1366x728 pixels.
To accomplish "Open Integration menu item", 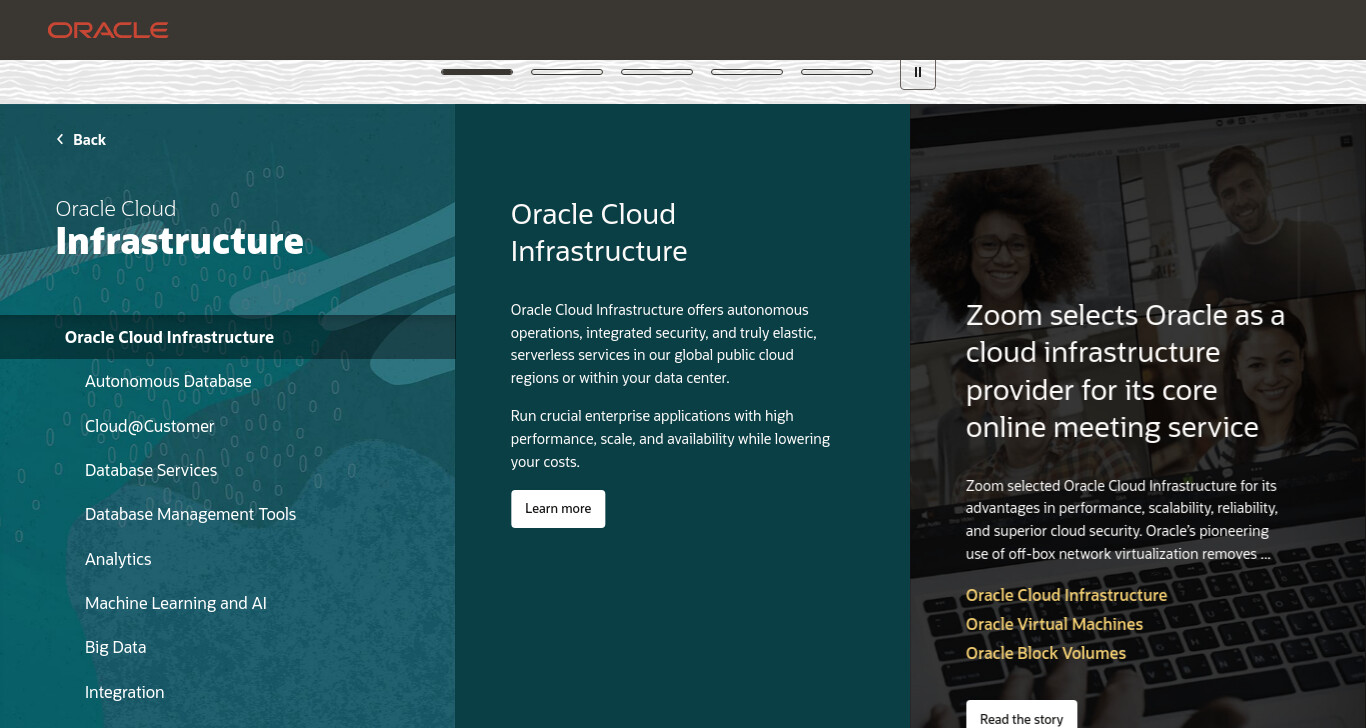I will point(125,692).
